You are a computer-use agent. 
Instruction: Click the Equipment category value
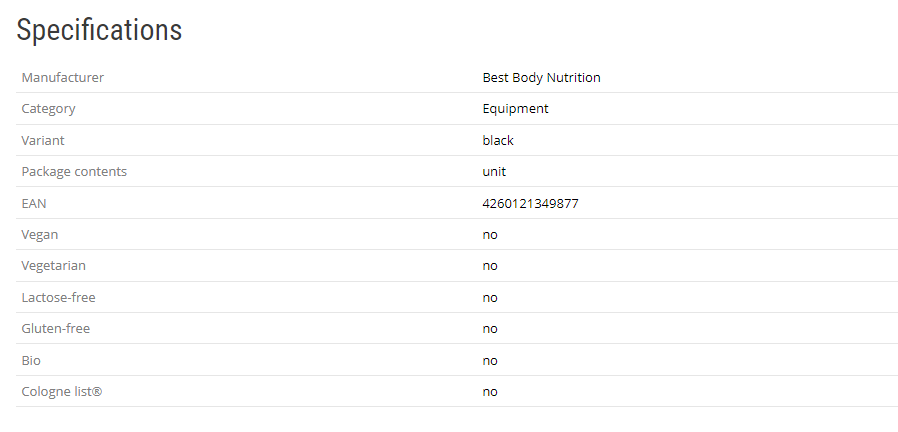click(515, 109)
